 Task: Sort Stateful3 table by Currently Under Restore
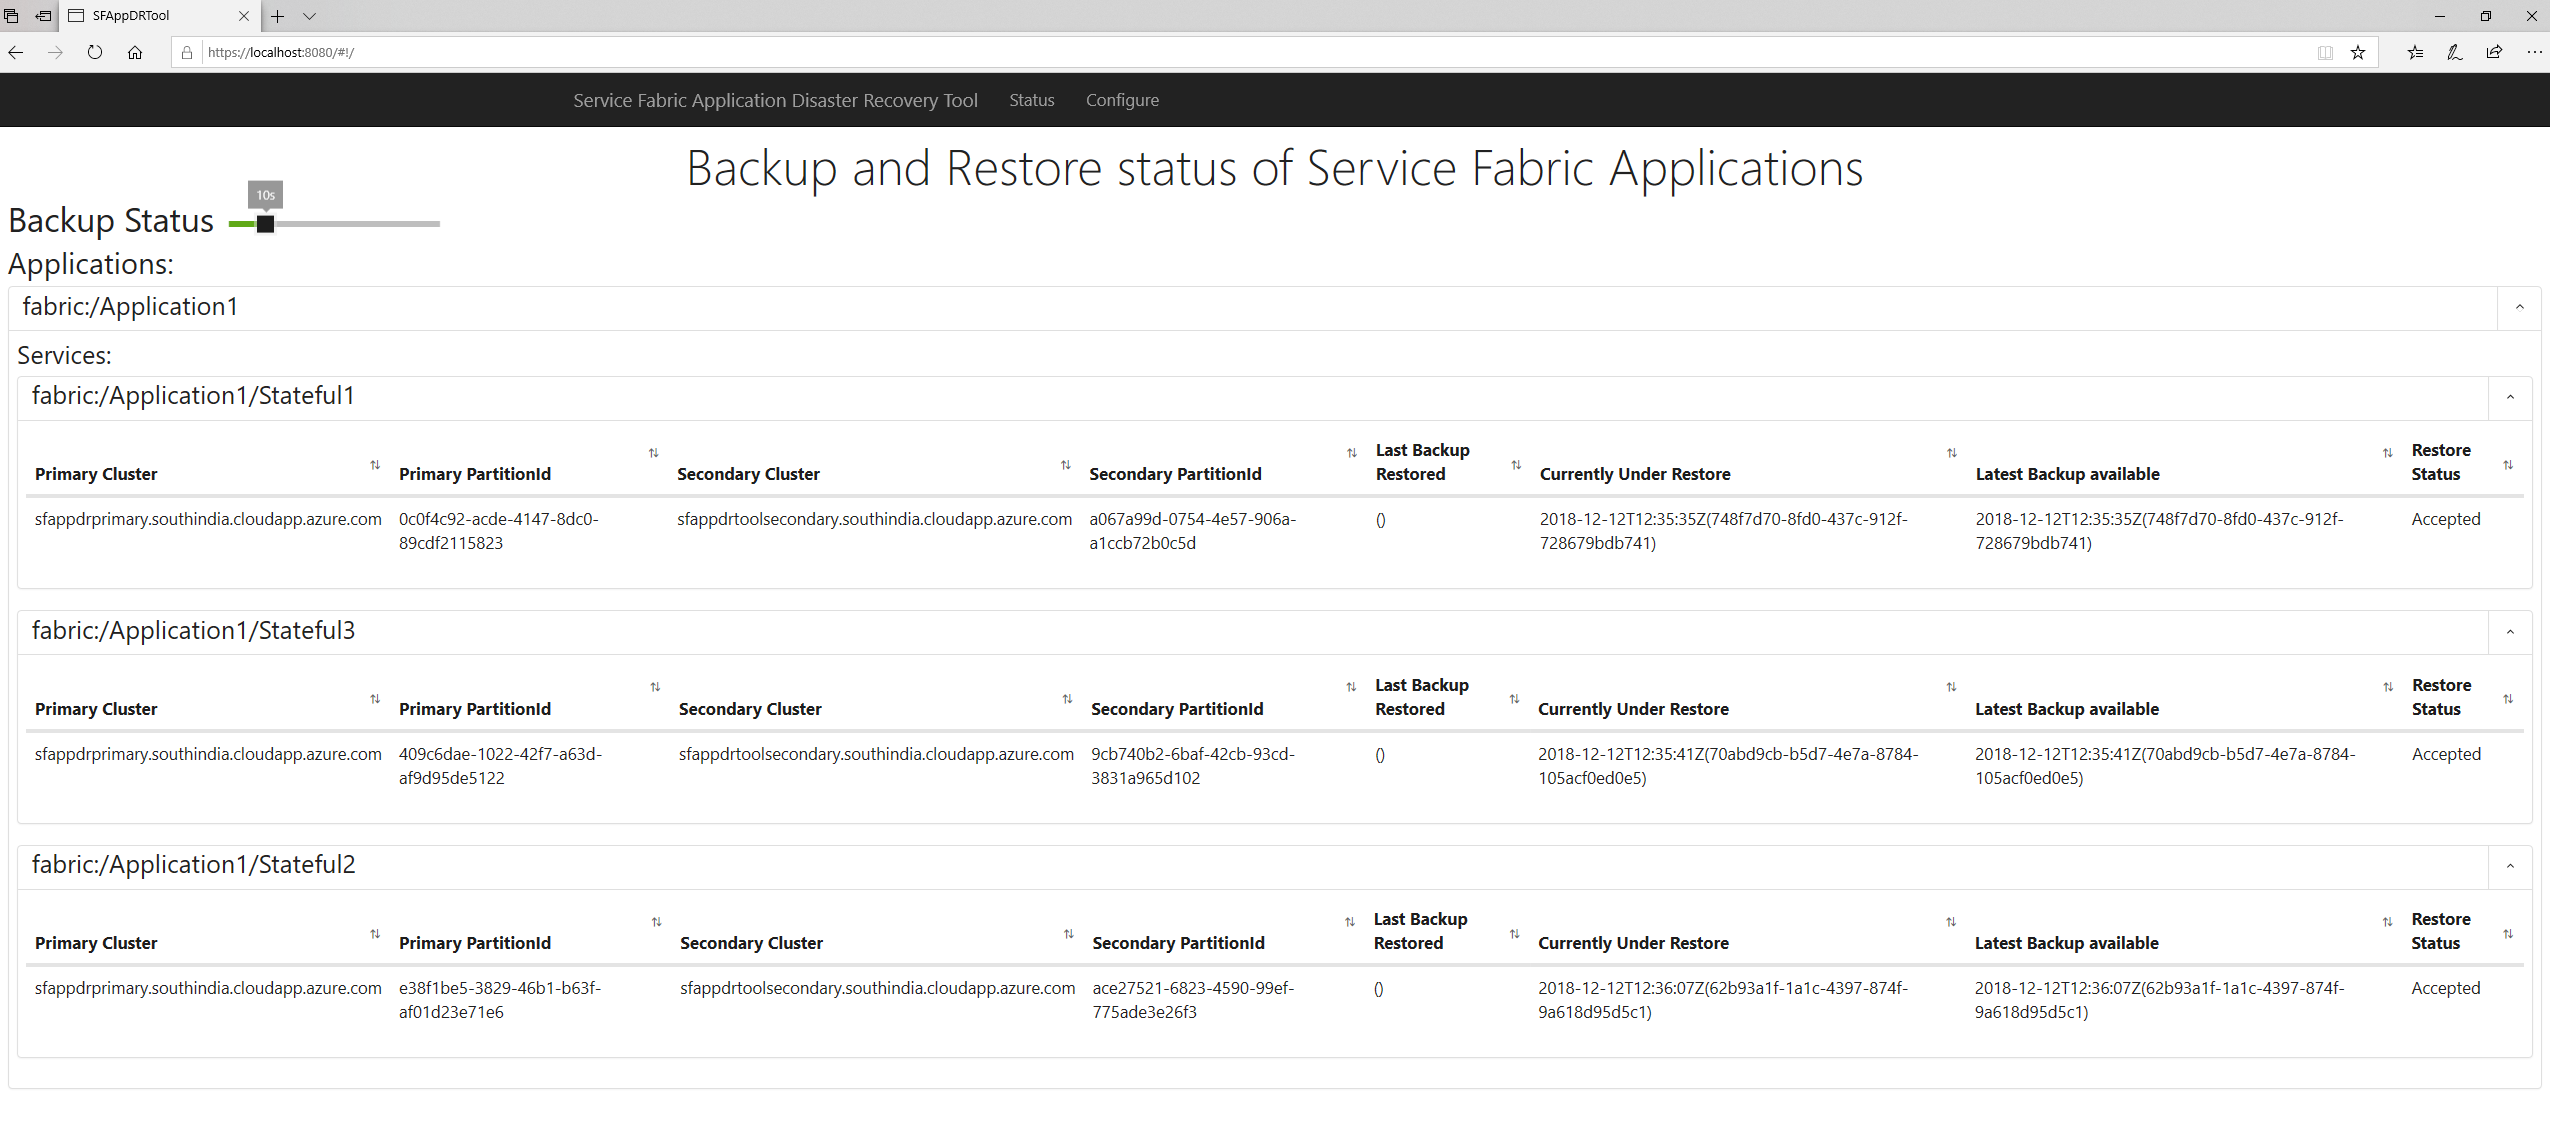point(1951,687)
